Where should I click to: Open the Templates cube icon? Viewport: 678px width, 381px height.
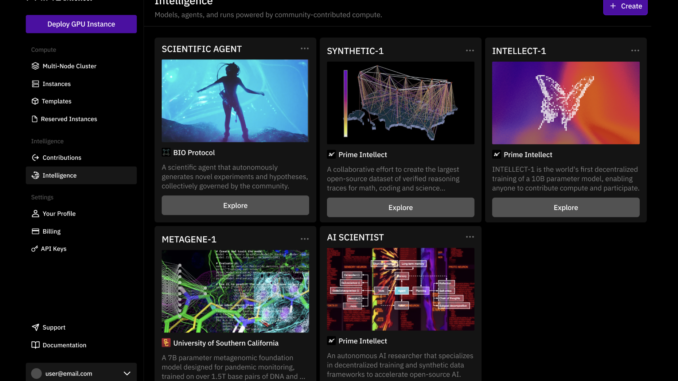[x=35, y=101]
